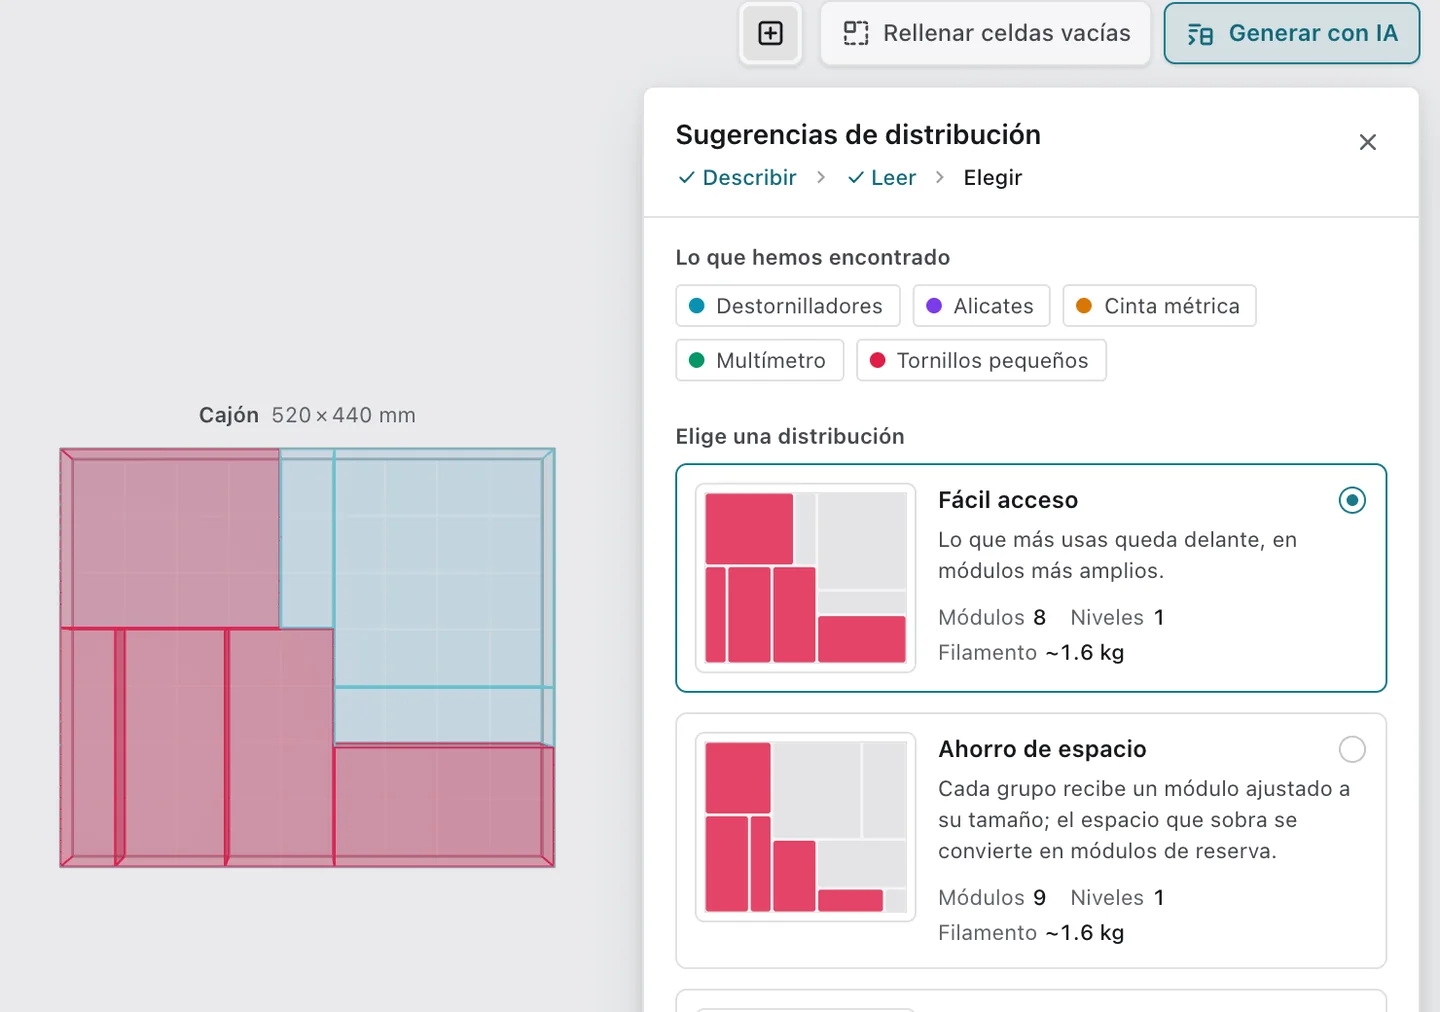Click the orange dot on Cinta métrica

point(1084,306)
